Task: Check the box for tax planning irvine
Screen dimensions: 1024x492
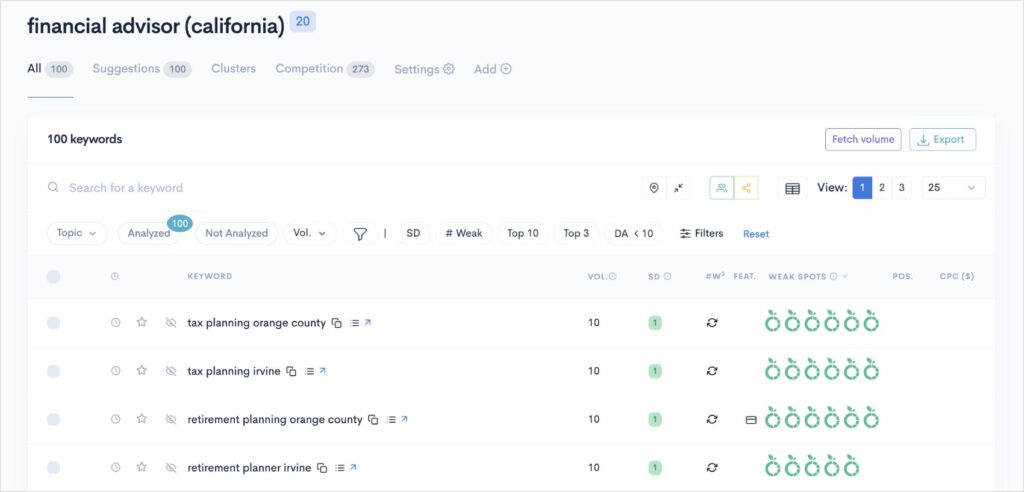Action: tap(54, 371)
